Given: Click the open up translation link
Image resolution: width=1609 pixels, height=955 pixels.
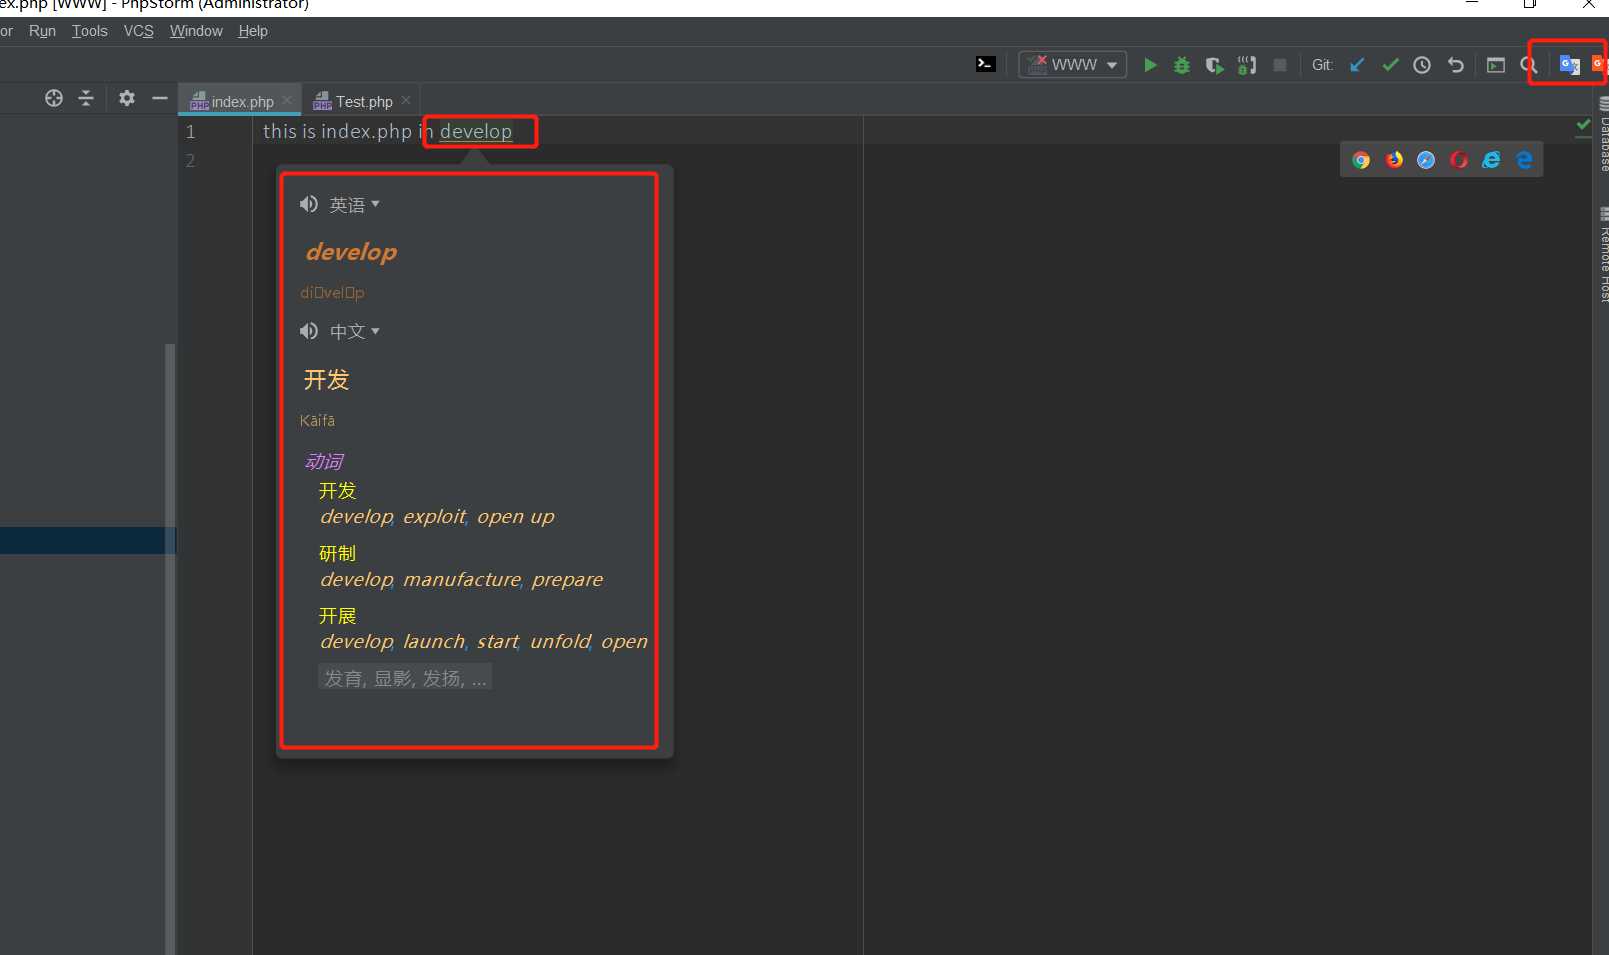Looking at the screenshot, I should click(515, 517).
